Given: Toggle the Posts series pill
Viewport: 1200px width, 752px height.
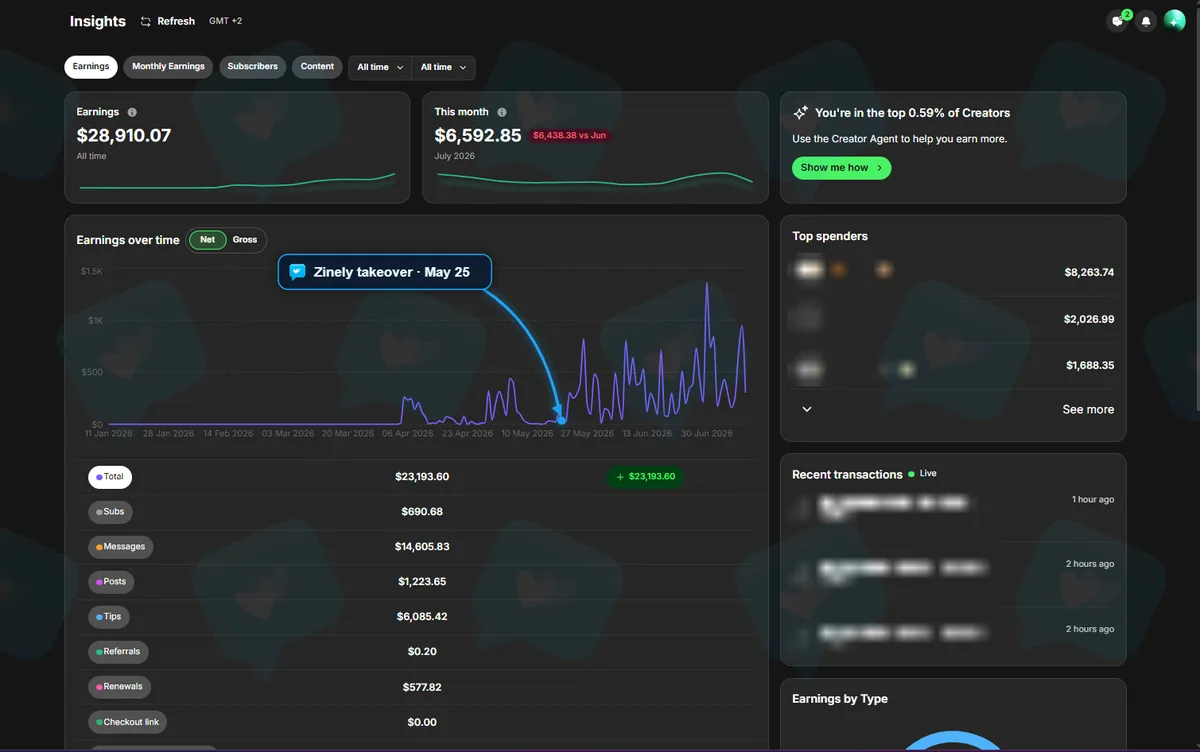Looking at the screenshot, I should [111, 582].
